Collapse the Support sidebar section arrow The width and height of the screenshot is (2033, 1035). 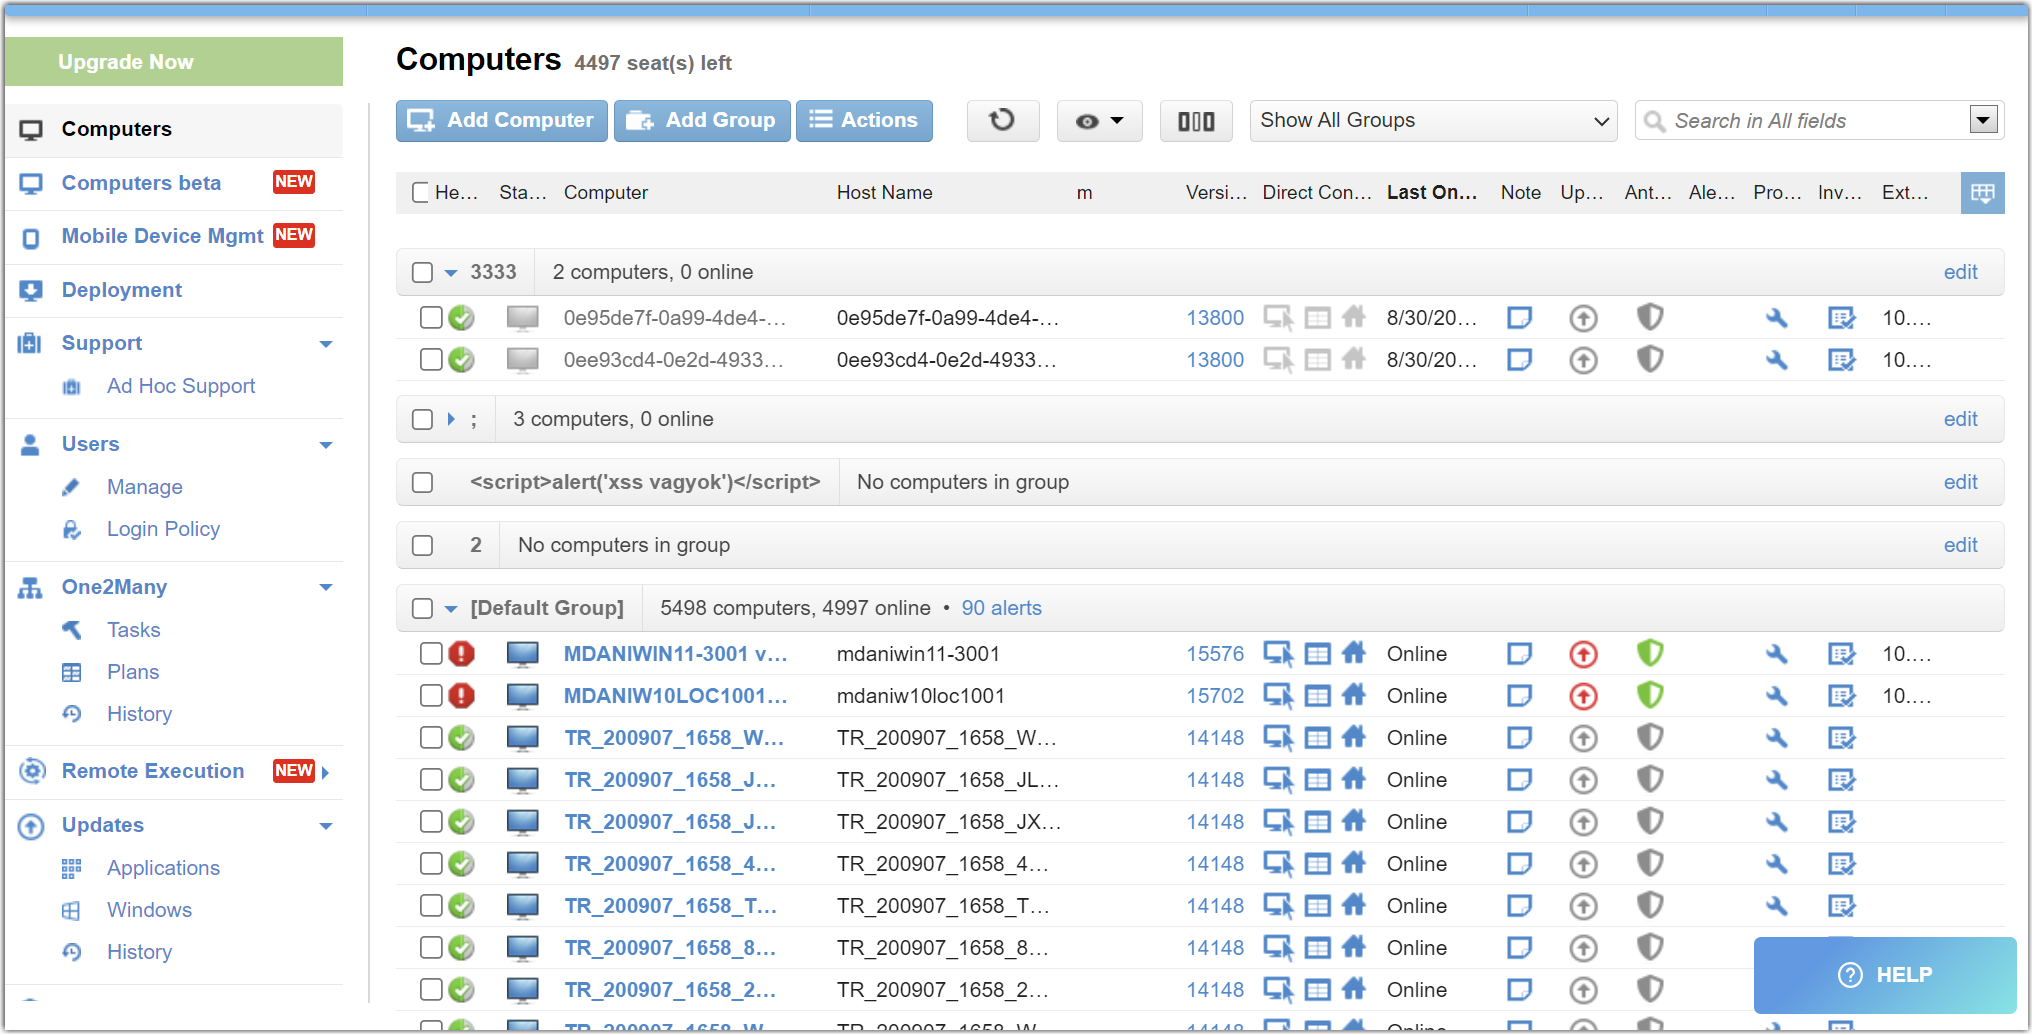[326, 344]
